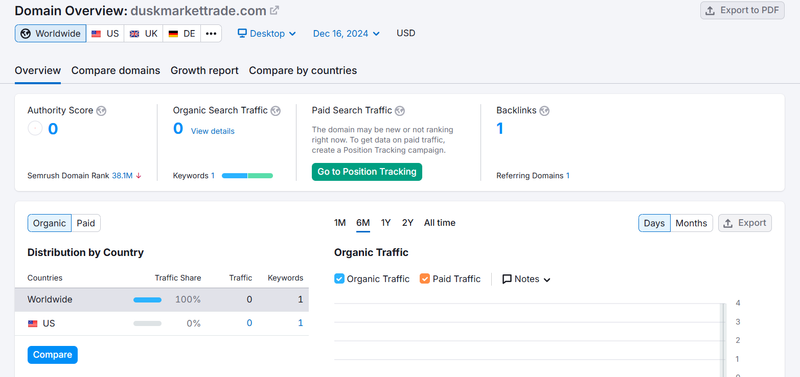
Task: Click the blue Compare button
Action: (53, 355)
